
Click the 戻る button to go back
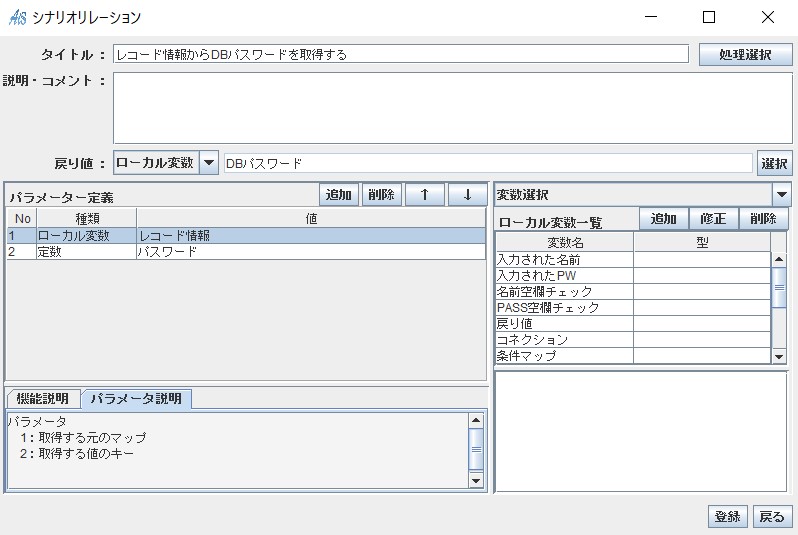pyautogui.click(x=772, y=517)
